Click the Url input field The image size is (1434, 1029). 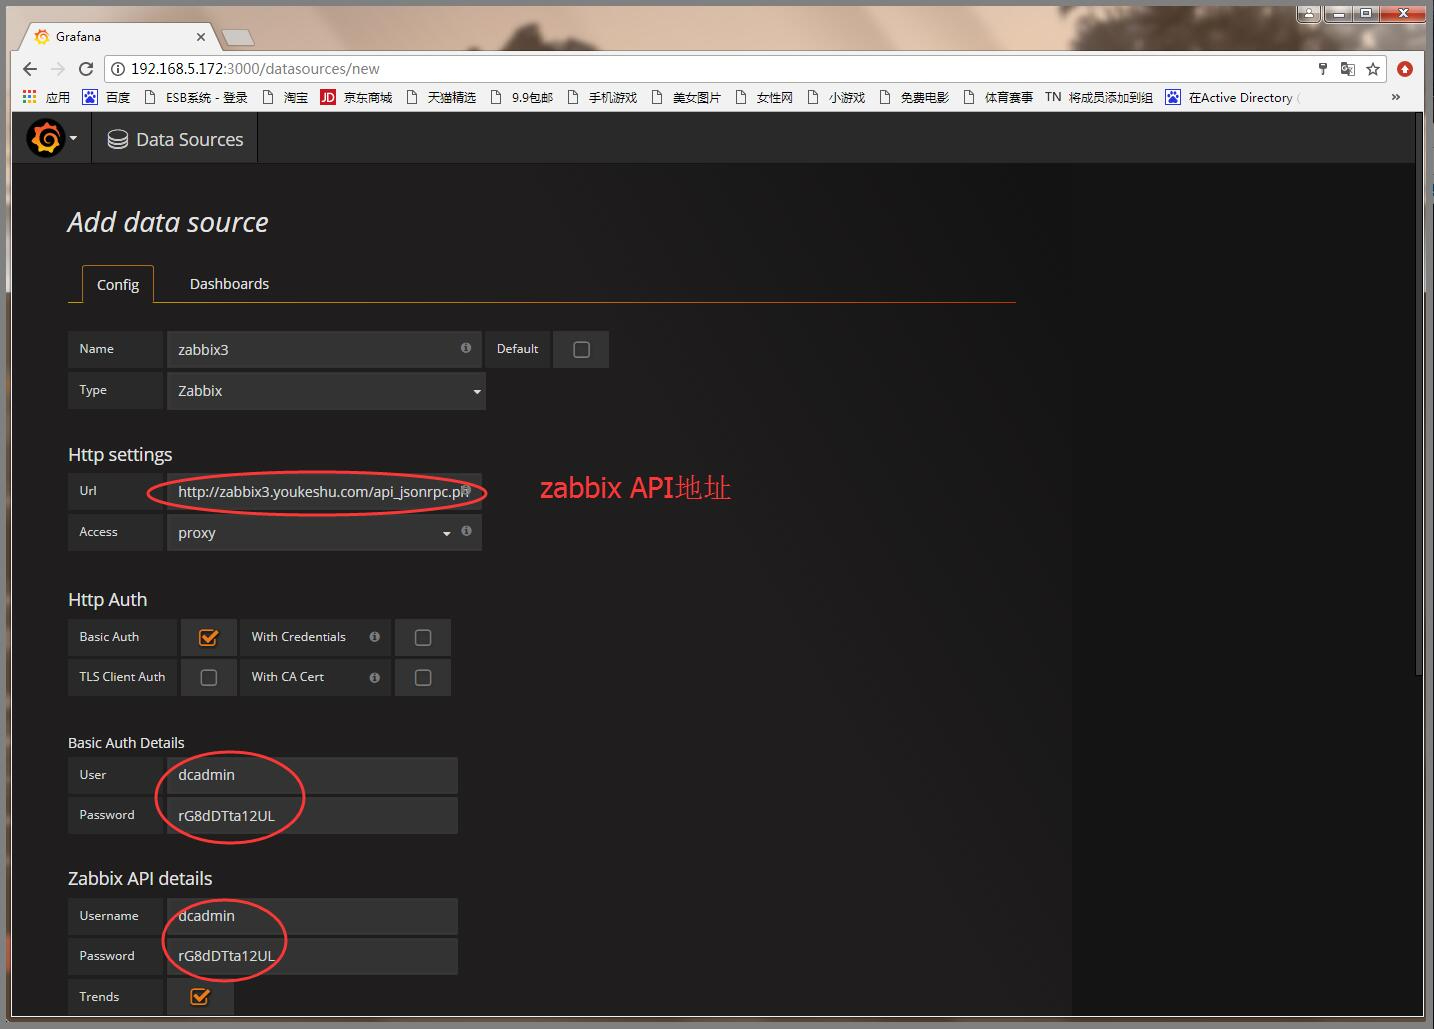324,491
